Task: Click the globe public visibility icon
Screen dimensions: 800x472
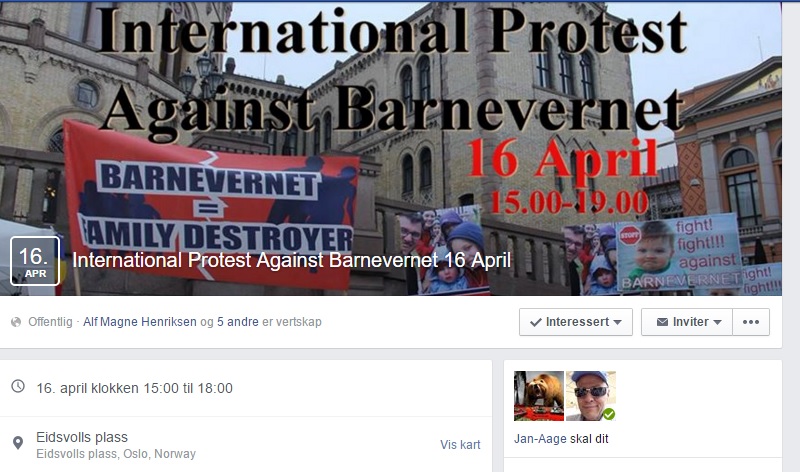Action: point(16,322)
